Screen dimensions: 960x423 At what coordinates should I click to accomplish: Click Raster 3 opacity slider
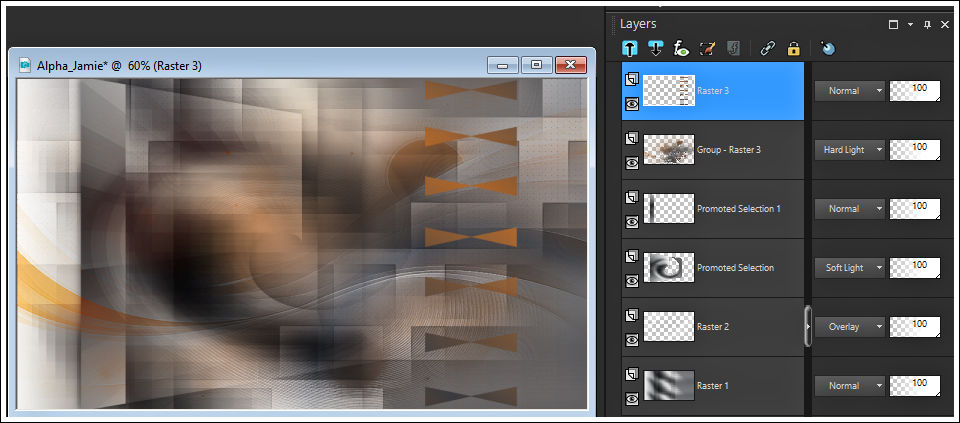point(915,91)
